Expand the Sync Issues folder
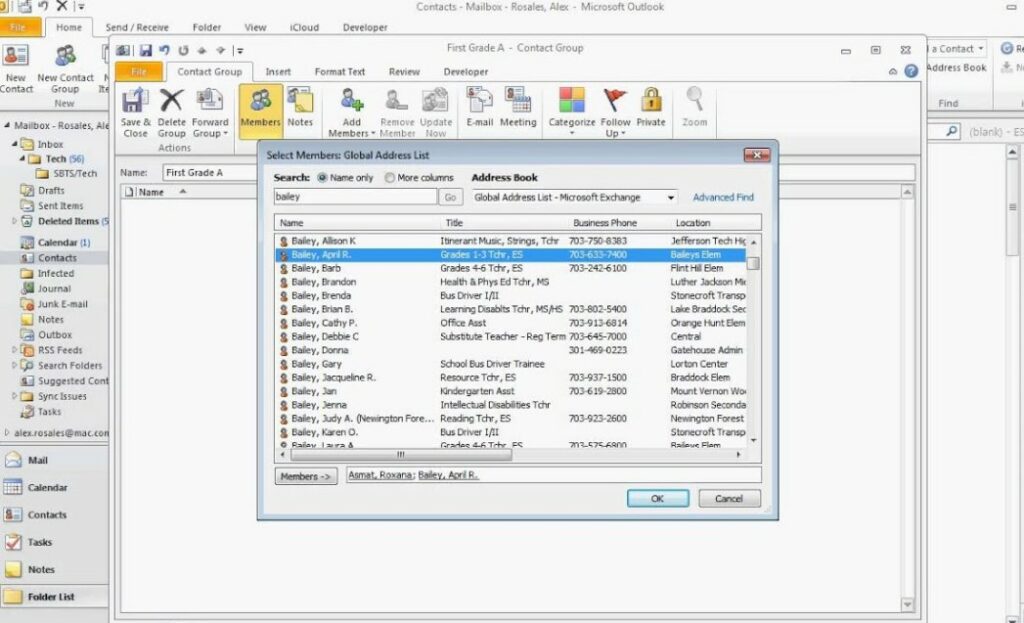 point(14,396)
